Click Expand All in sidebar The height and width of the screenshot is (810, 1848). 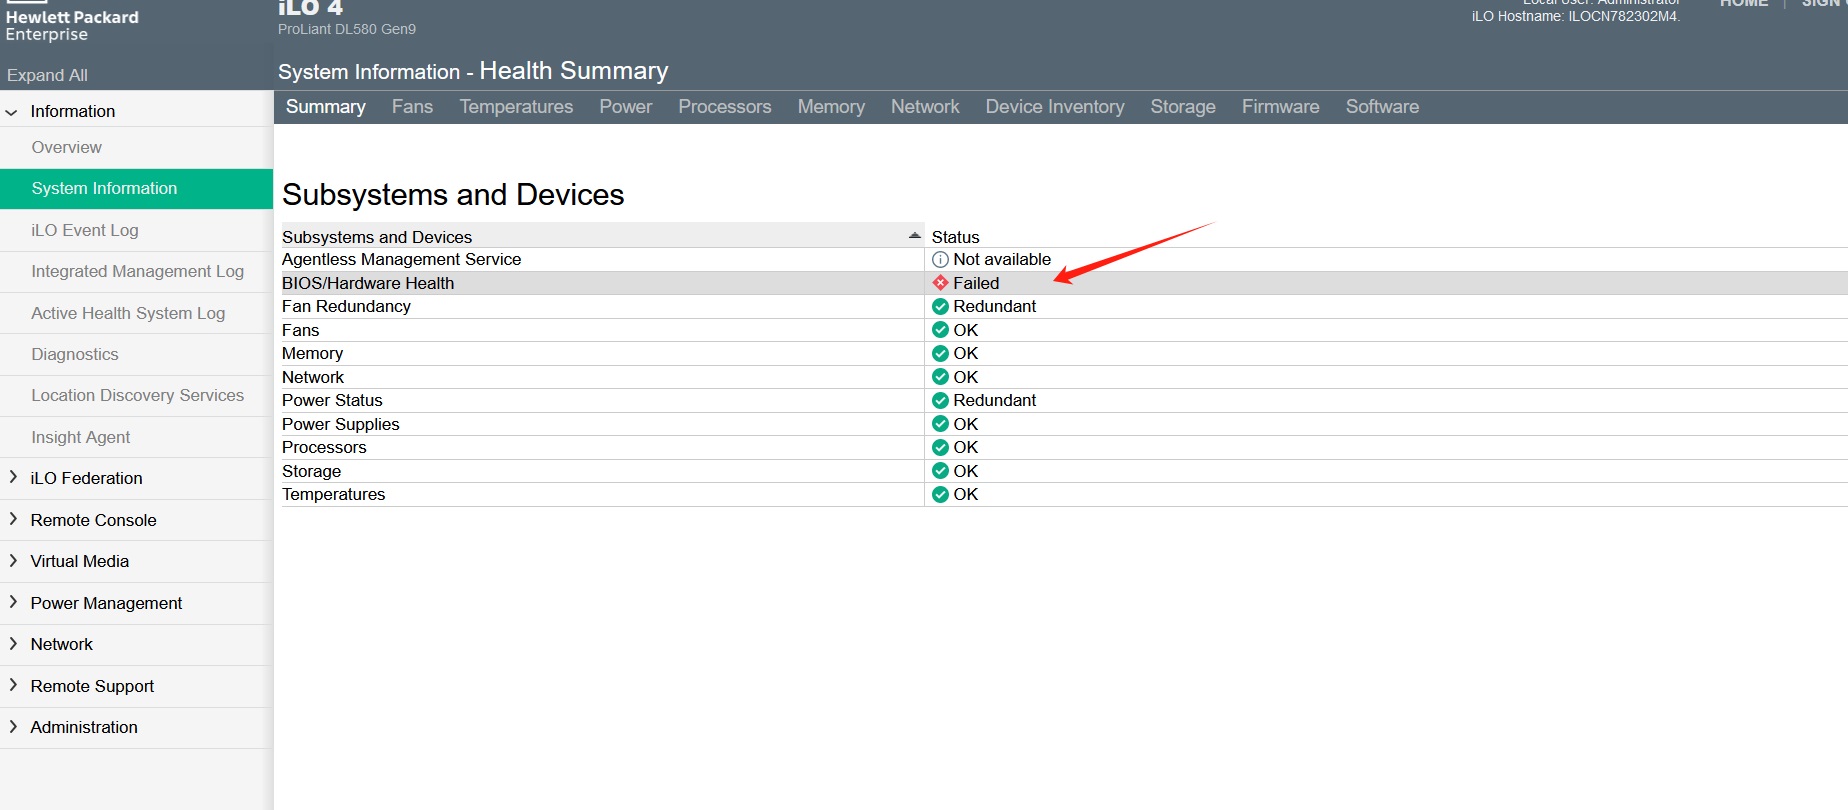pyautogui.click(x=47, y=75)
